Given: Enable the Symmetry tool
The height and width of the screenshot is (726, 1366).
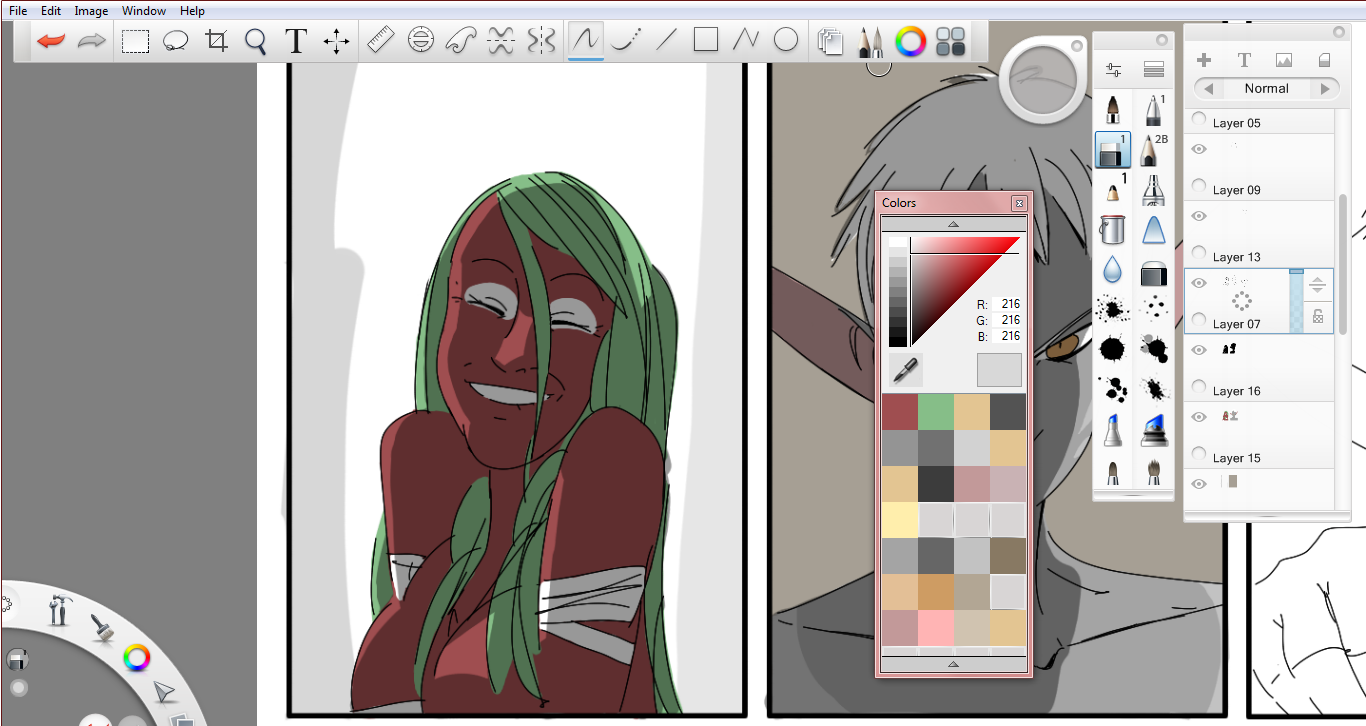Looking at the screenshot, I should coord(541,40).
